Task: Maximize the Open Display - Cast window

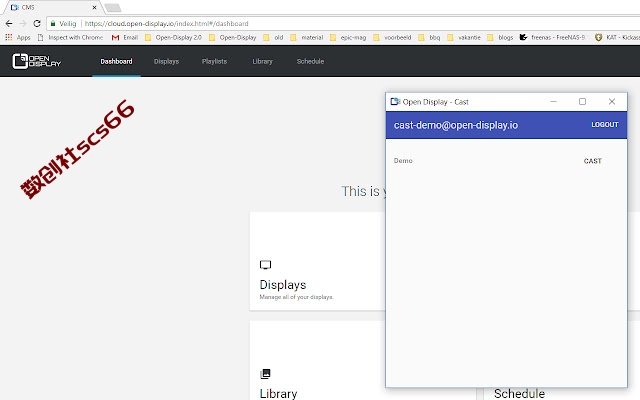Action: tap(582, 102)
